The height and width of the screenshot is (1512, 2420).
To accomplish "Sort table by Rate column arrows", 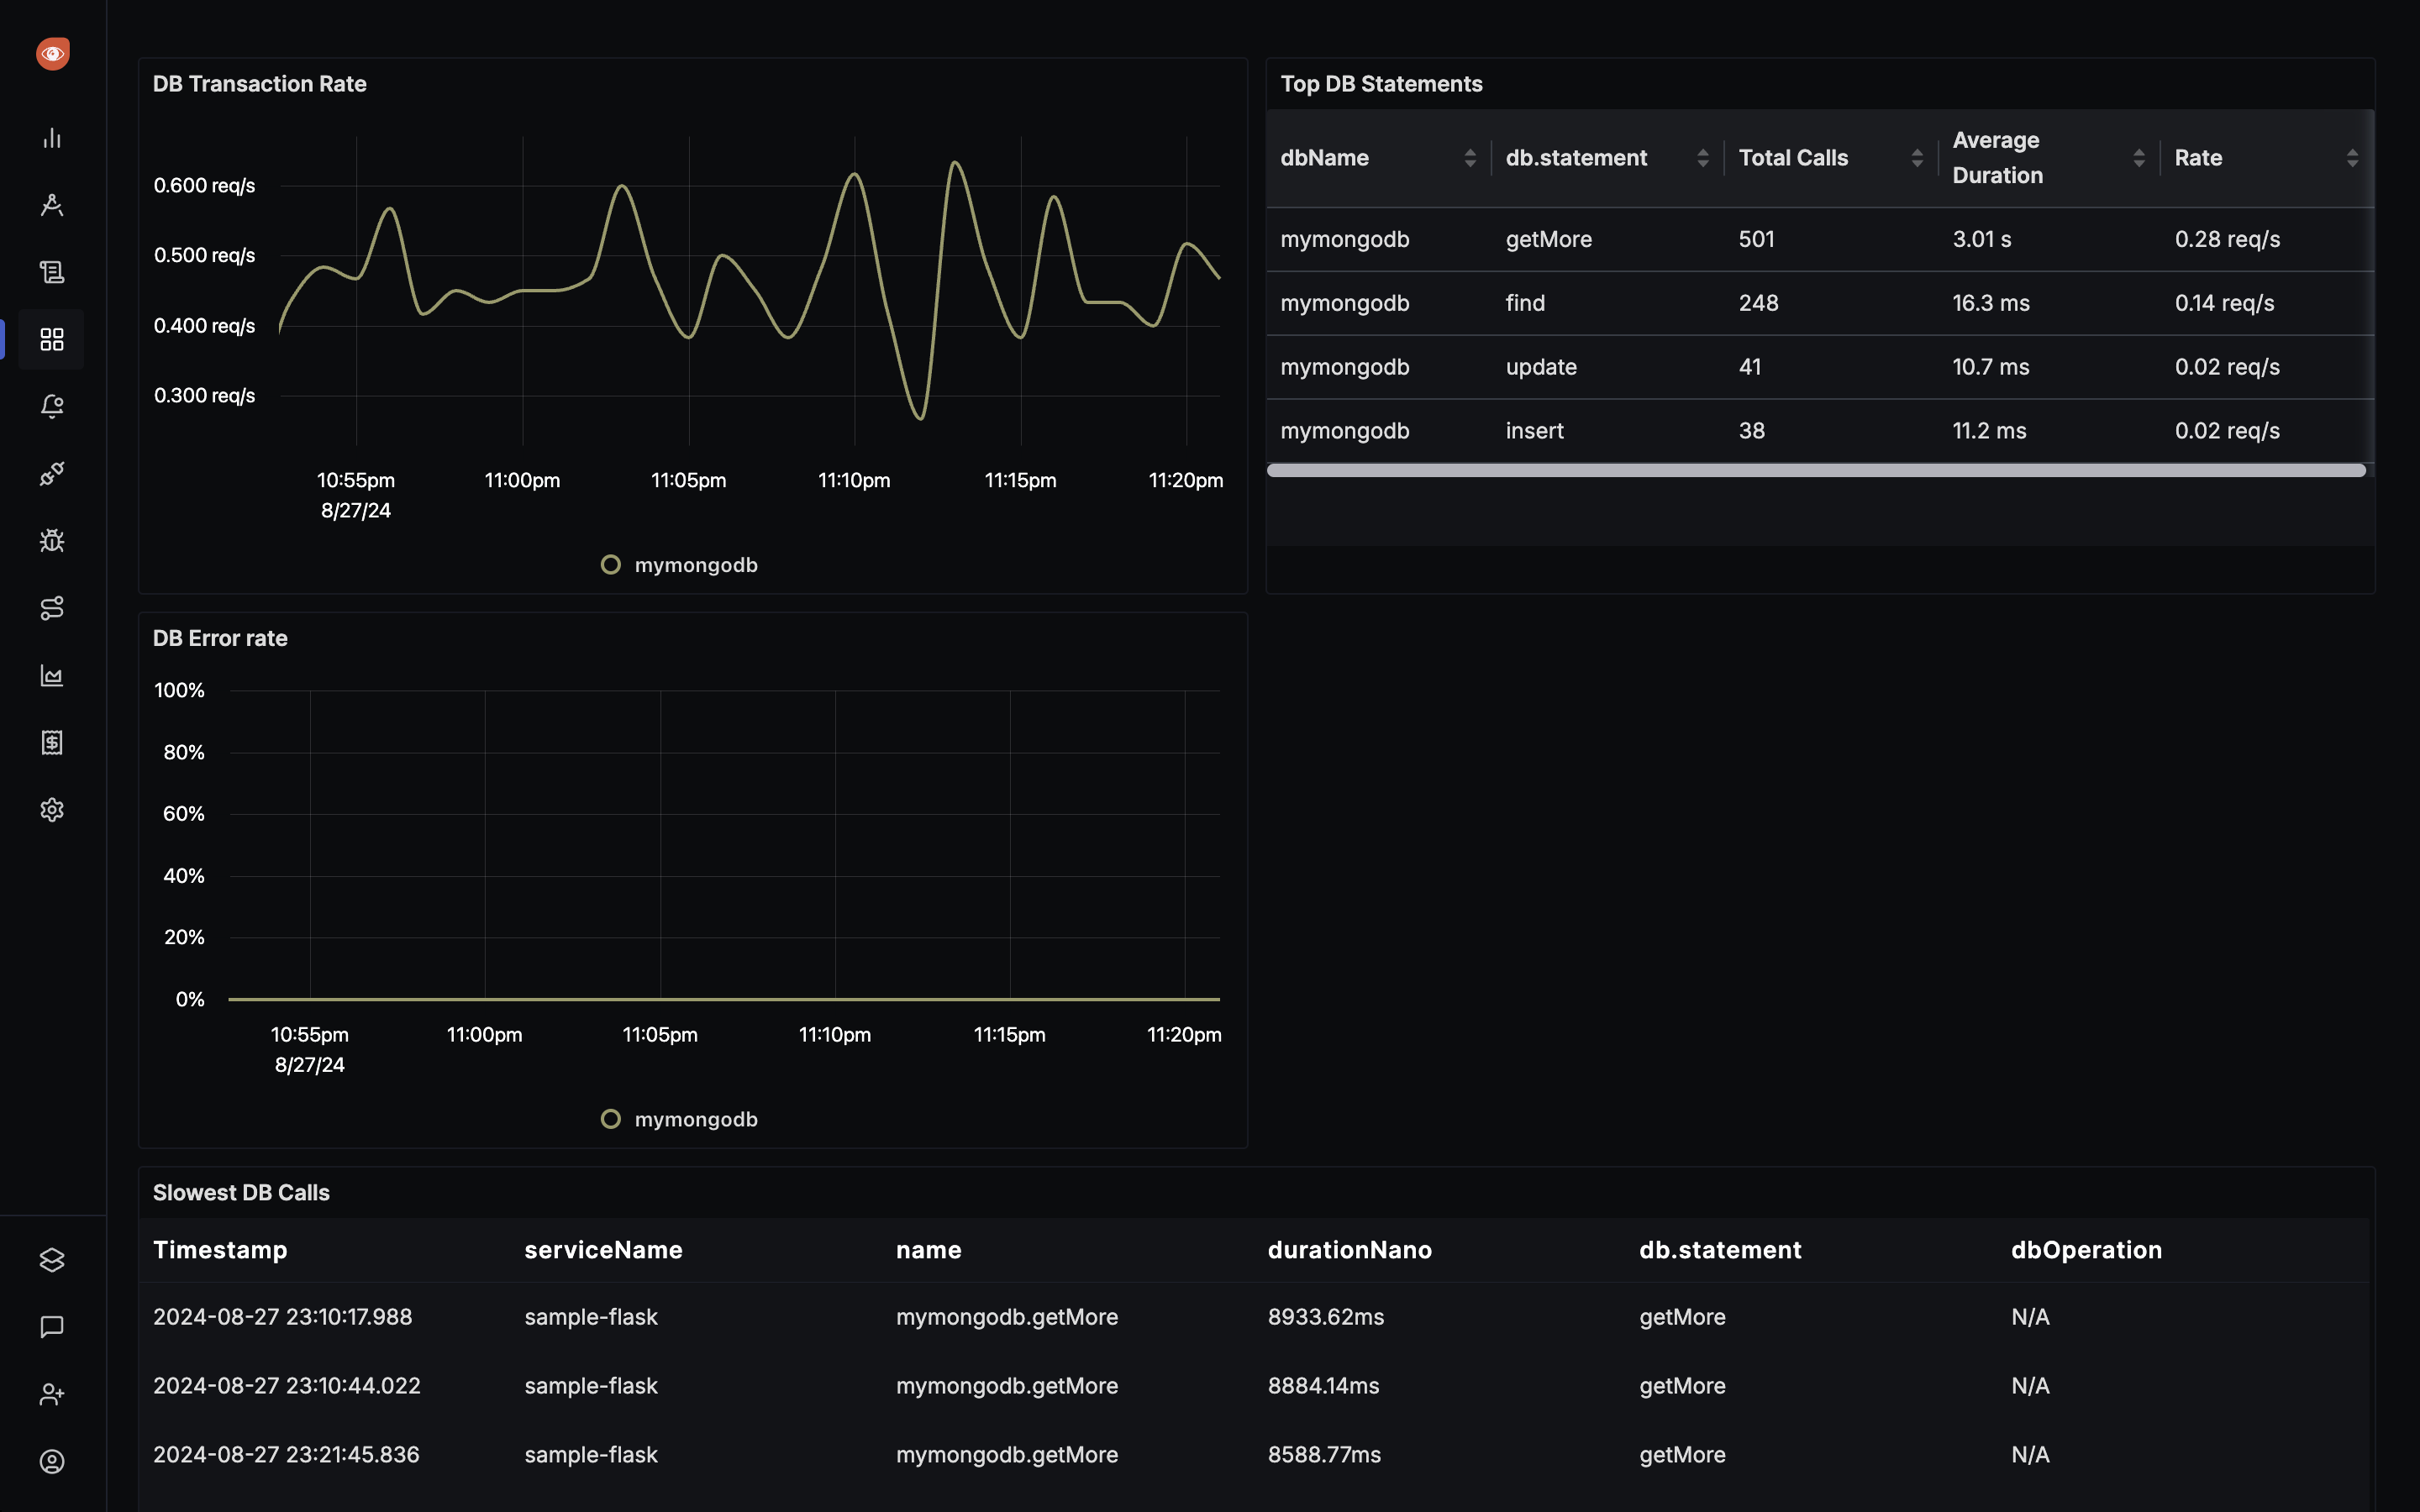I will (2352, 158).
